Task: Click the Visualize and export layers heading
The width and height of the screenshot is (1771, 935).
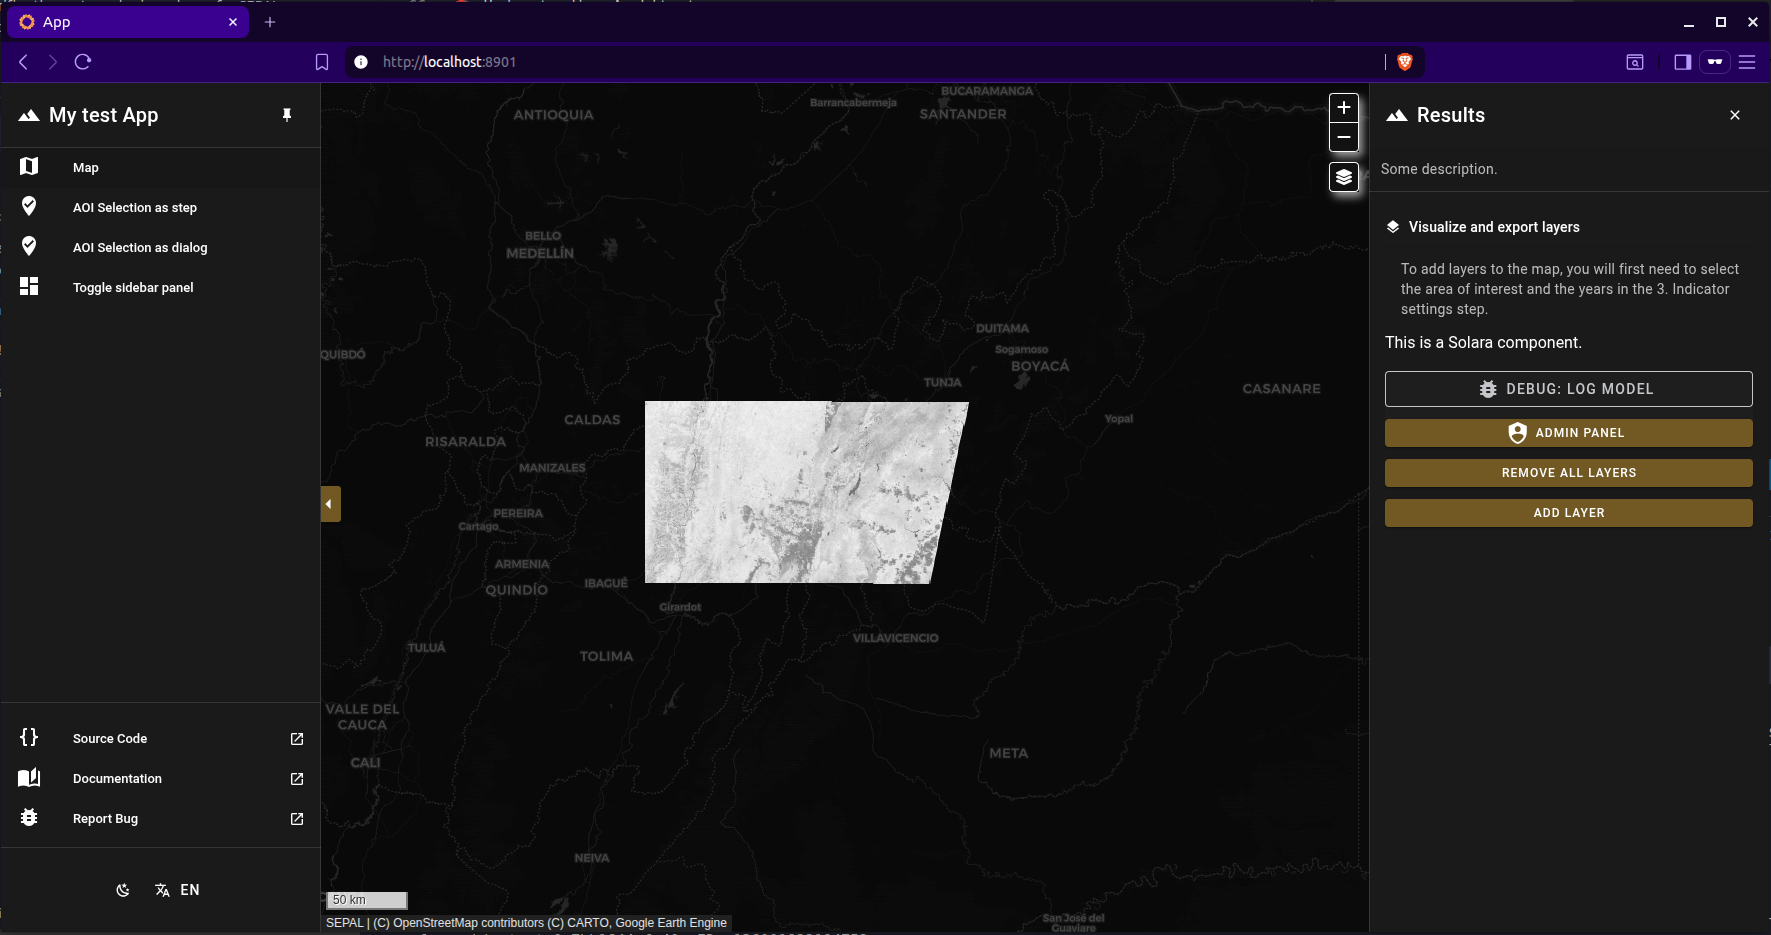Action: point(1494,227)
